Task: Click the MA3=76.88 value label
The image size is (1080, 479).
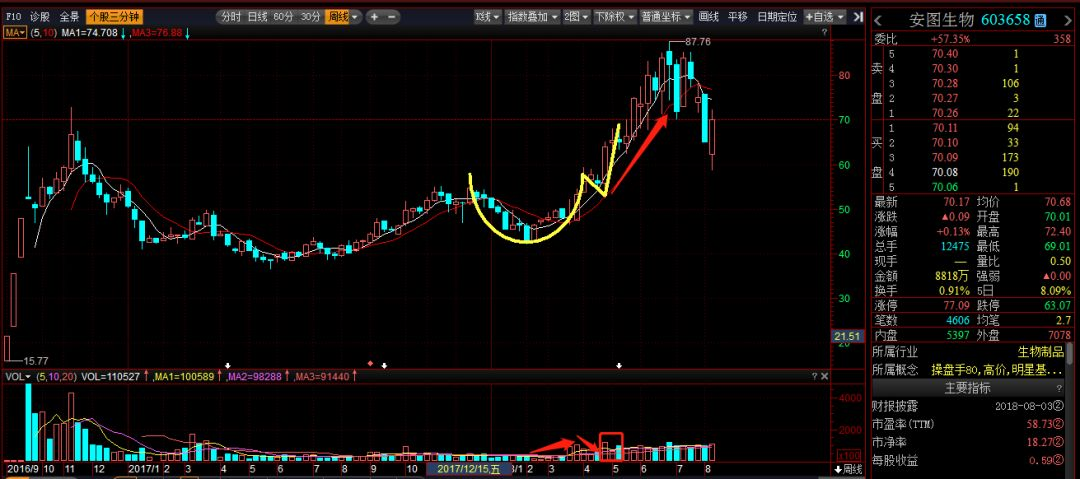Action: coord(157,32)
